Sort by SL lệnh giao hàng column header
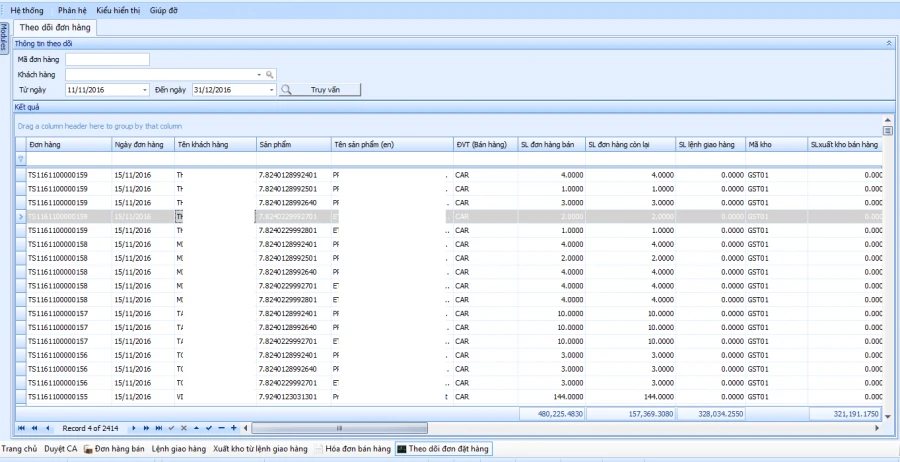Image resolution: width=900 pixels, height=462 pixels. [710, 145]
